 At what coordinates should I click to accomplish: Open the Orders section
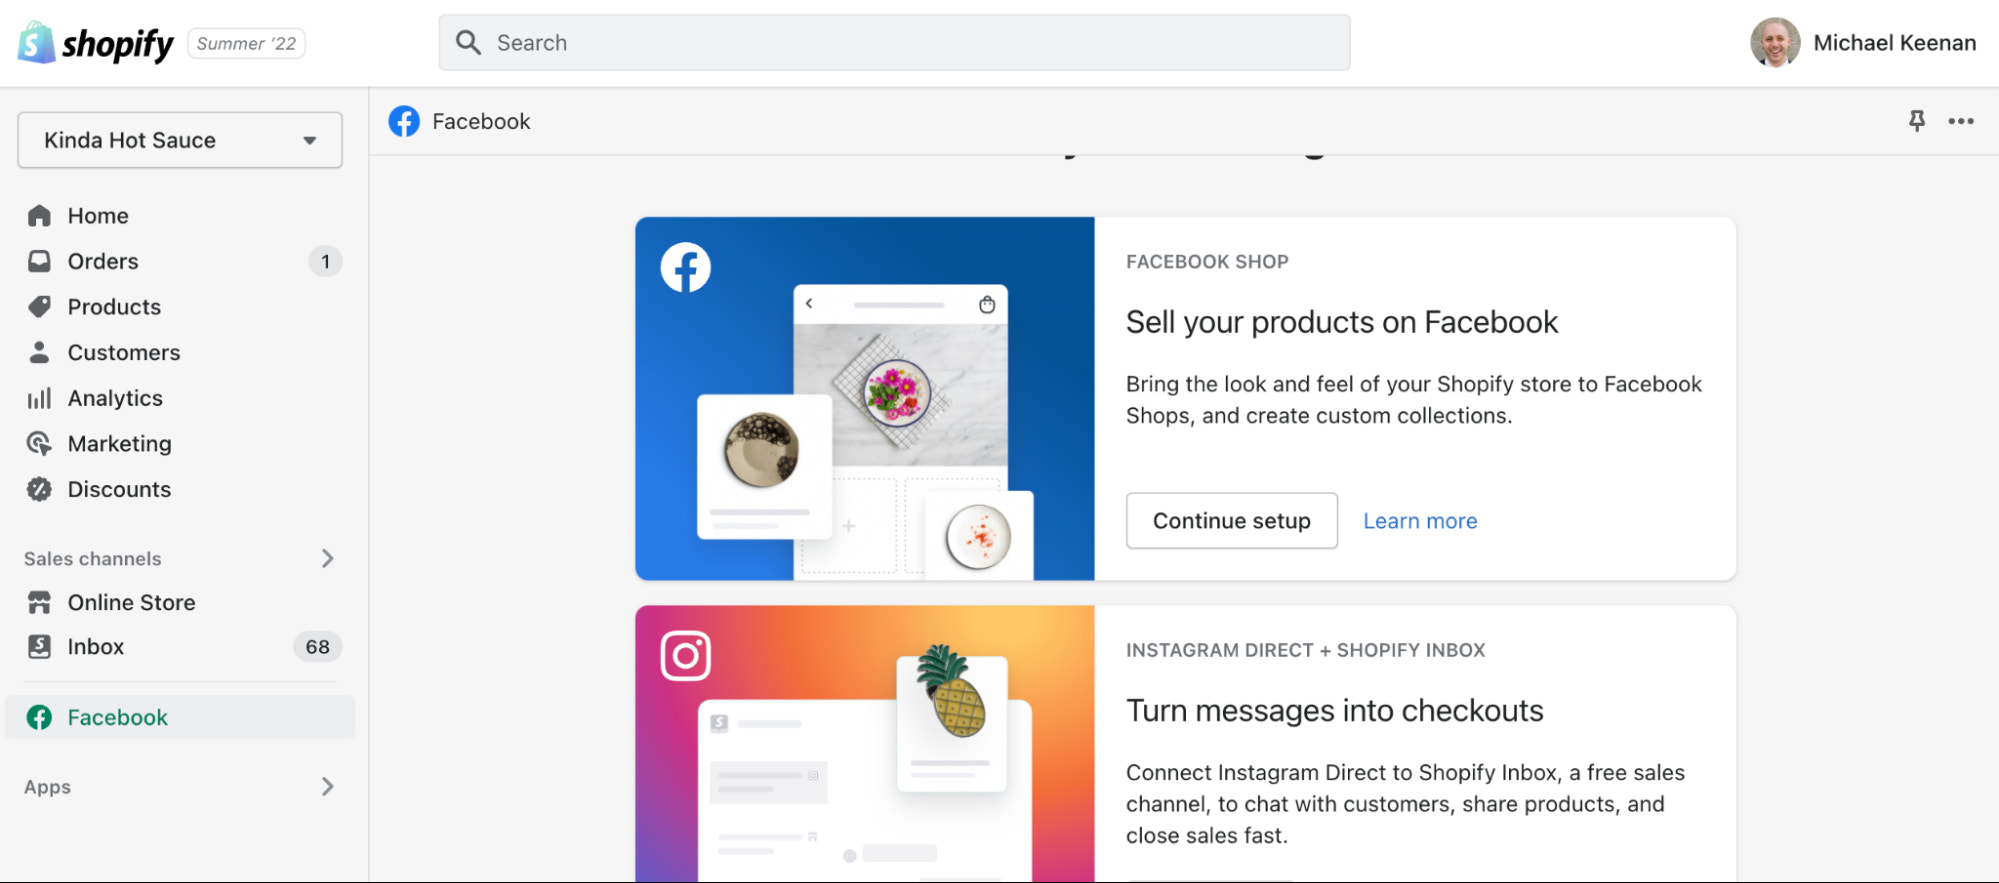point(103,261)
